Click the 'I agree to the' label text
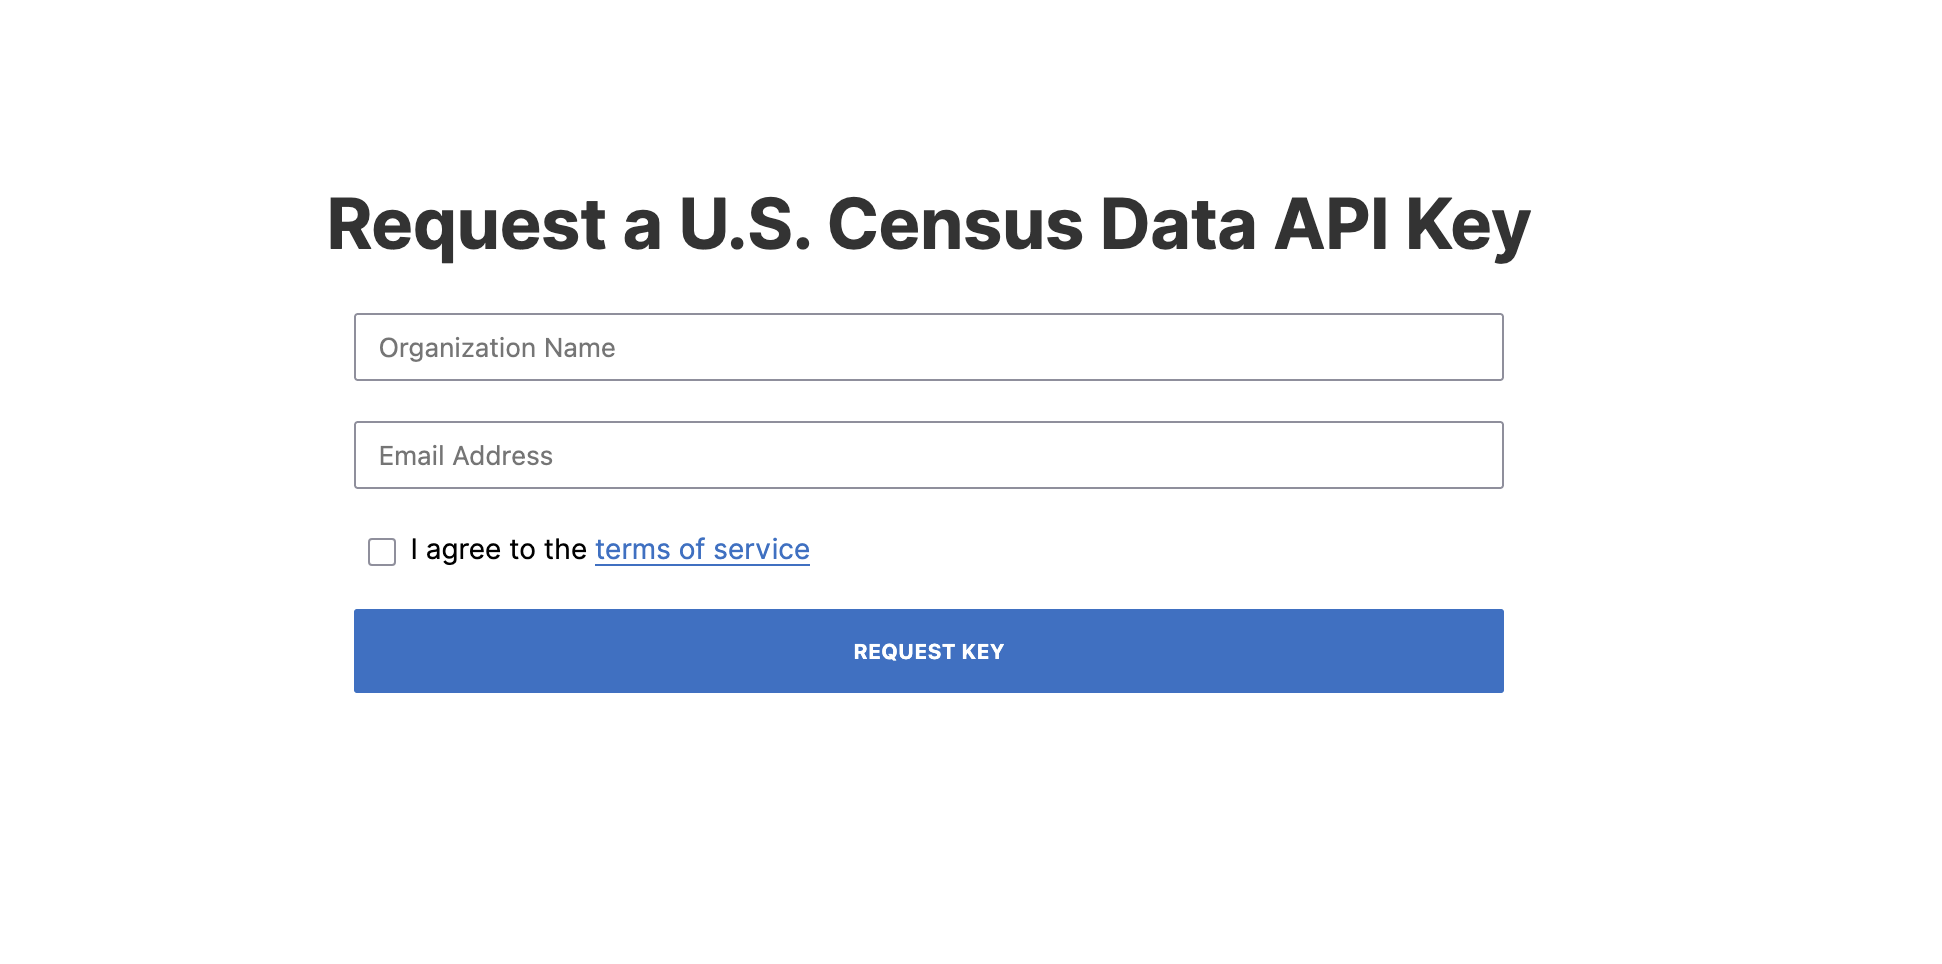1942x964 pixels. (x=498, y=549)
